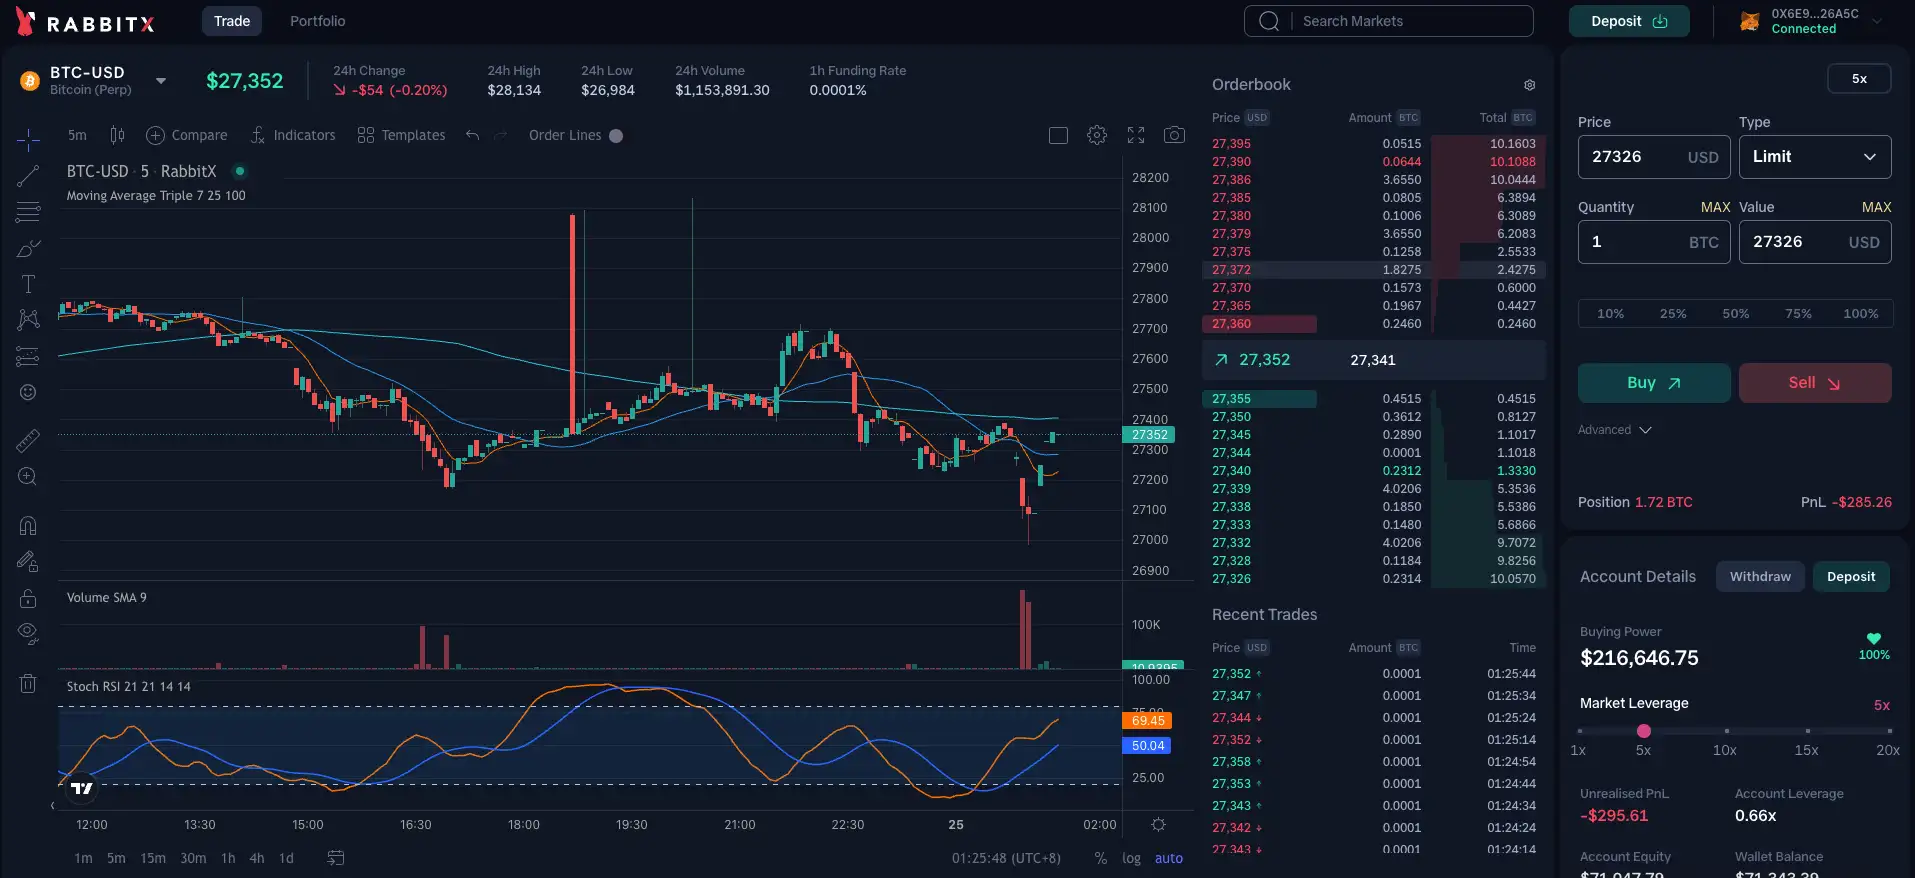Open the BTC-USD market selector dropdown
The height and width of the screenshot is (878, 1915).
160,81
